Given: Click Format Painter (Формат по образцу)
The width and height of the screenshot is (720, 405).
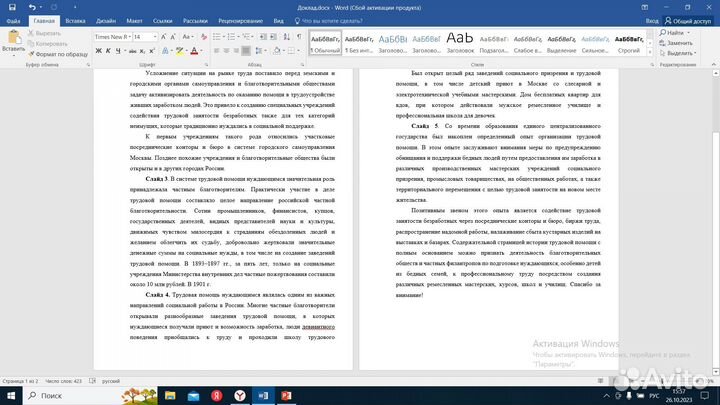Looking at the screenshot, I should (57, 54).
